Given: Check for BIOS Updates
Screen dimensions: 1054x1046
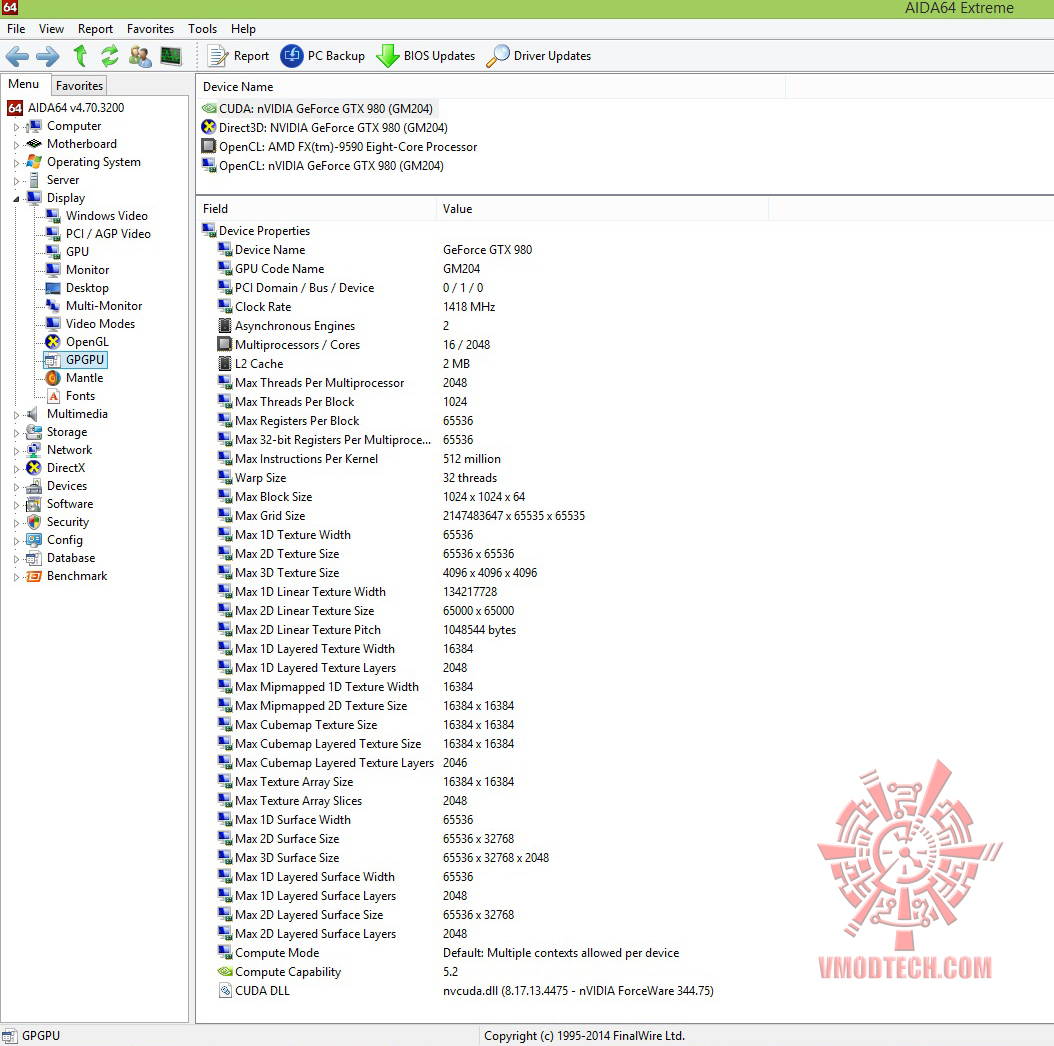Looking at the screenshot, I should (425, 56).
